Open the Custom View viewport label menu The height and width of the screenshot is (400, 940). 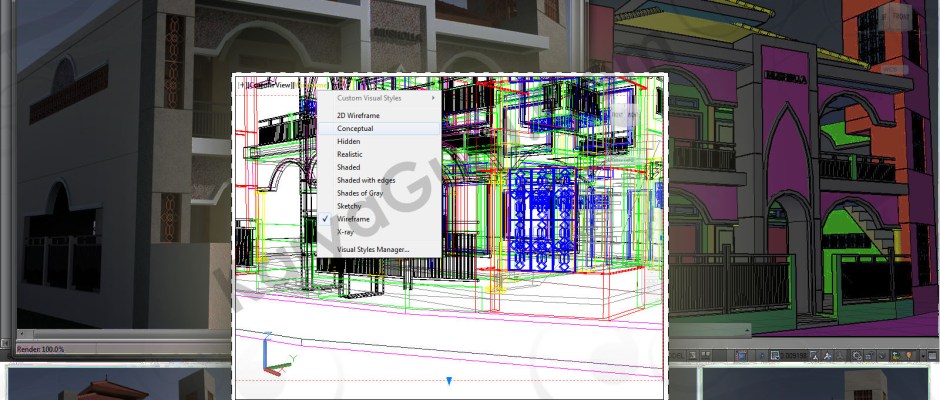pos(270,85)
